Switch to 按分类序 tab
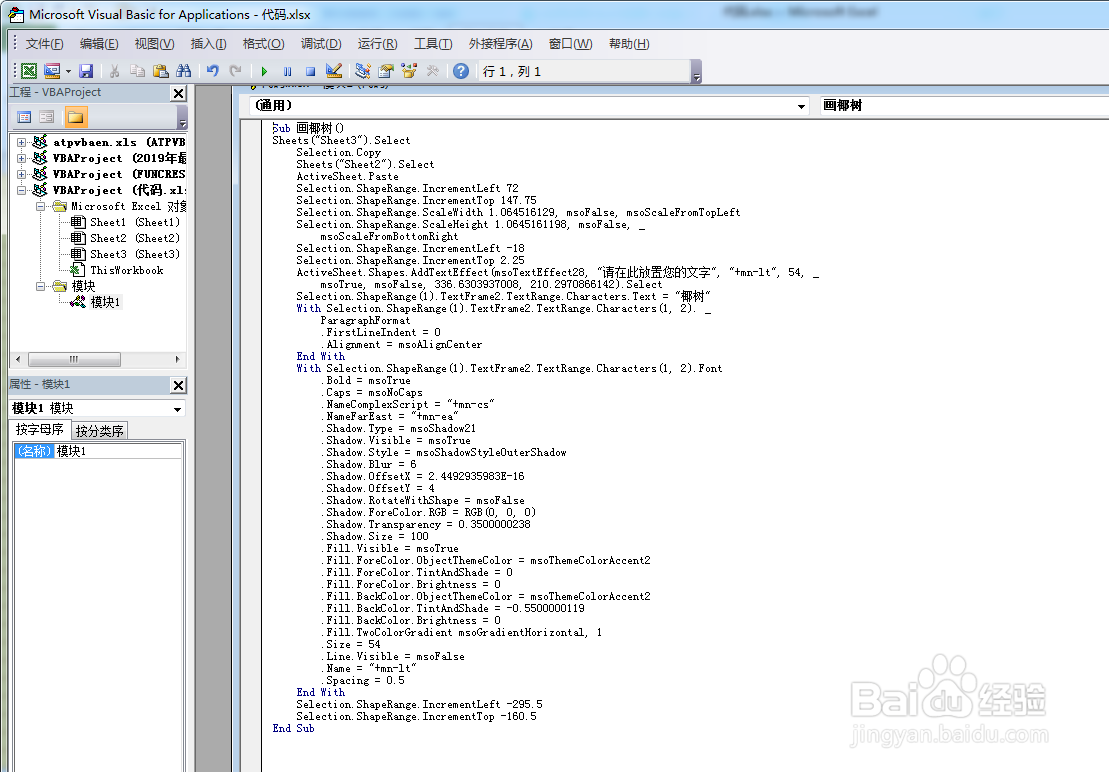 [x=100, y=431]
